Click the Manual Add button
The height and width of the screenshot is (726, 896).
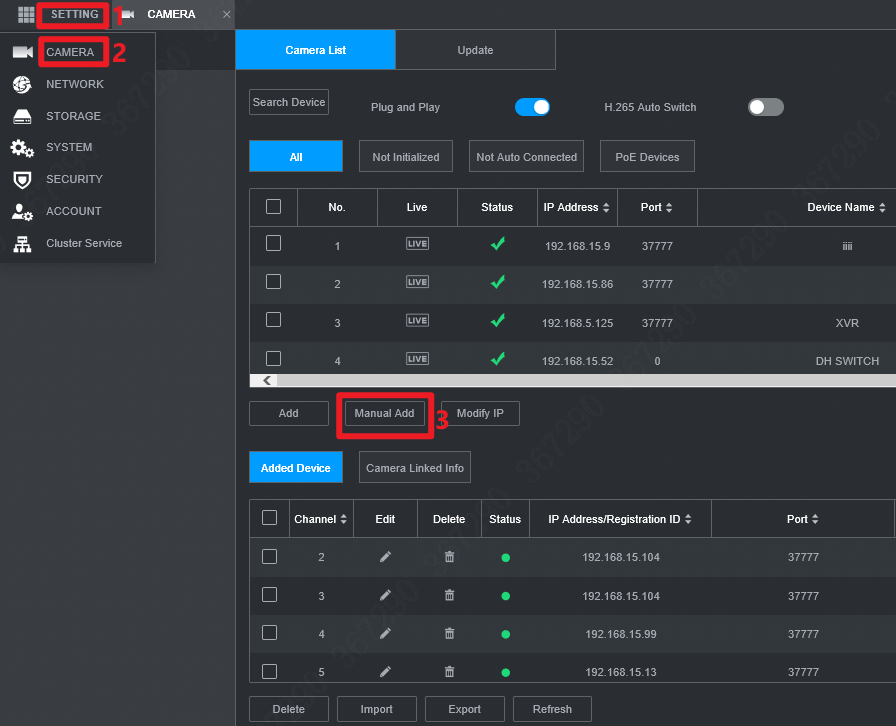click(384, 413)
